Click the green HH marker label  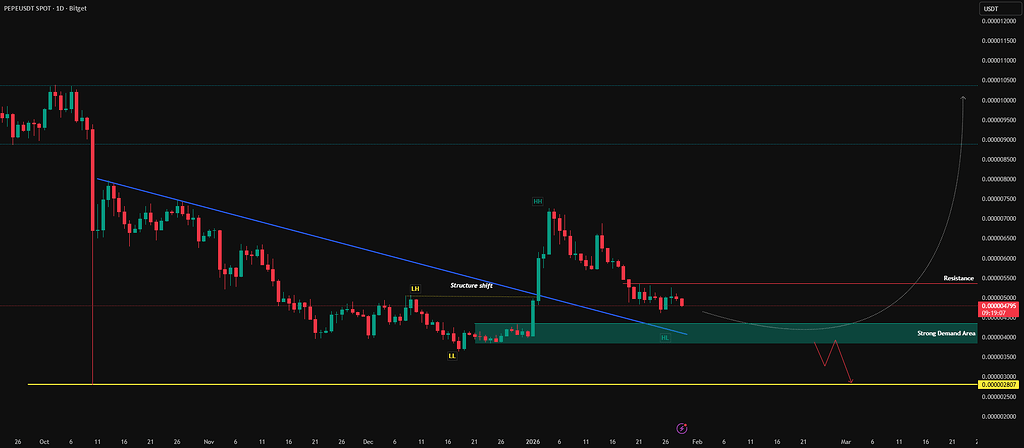pos(537,201)
